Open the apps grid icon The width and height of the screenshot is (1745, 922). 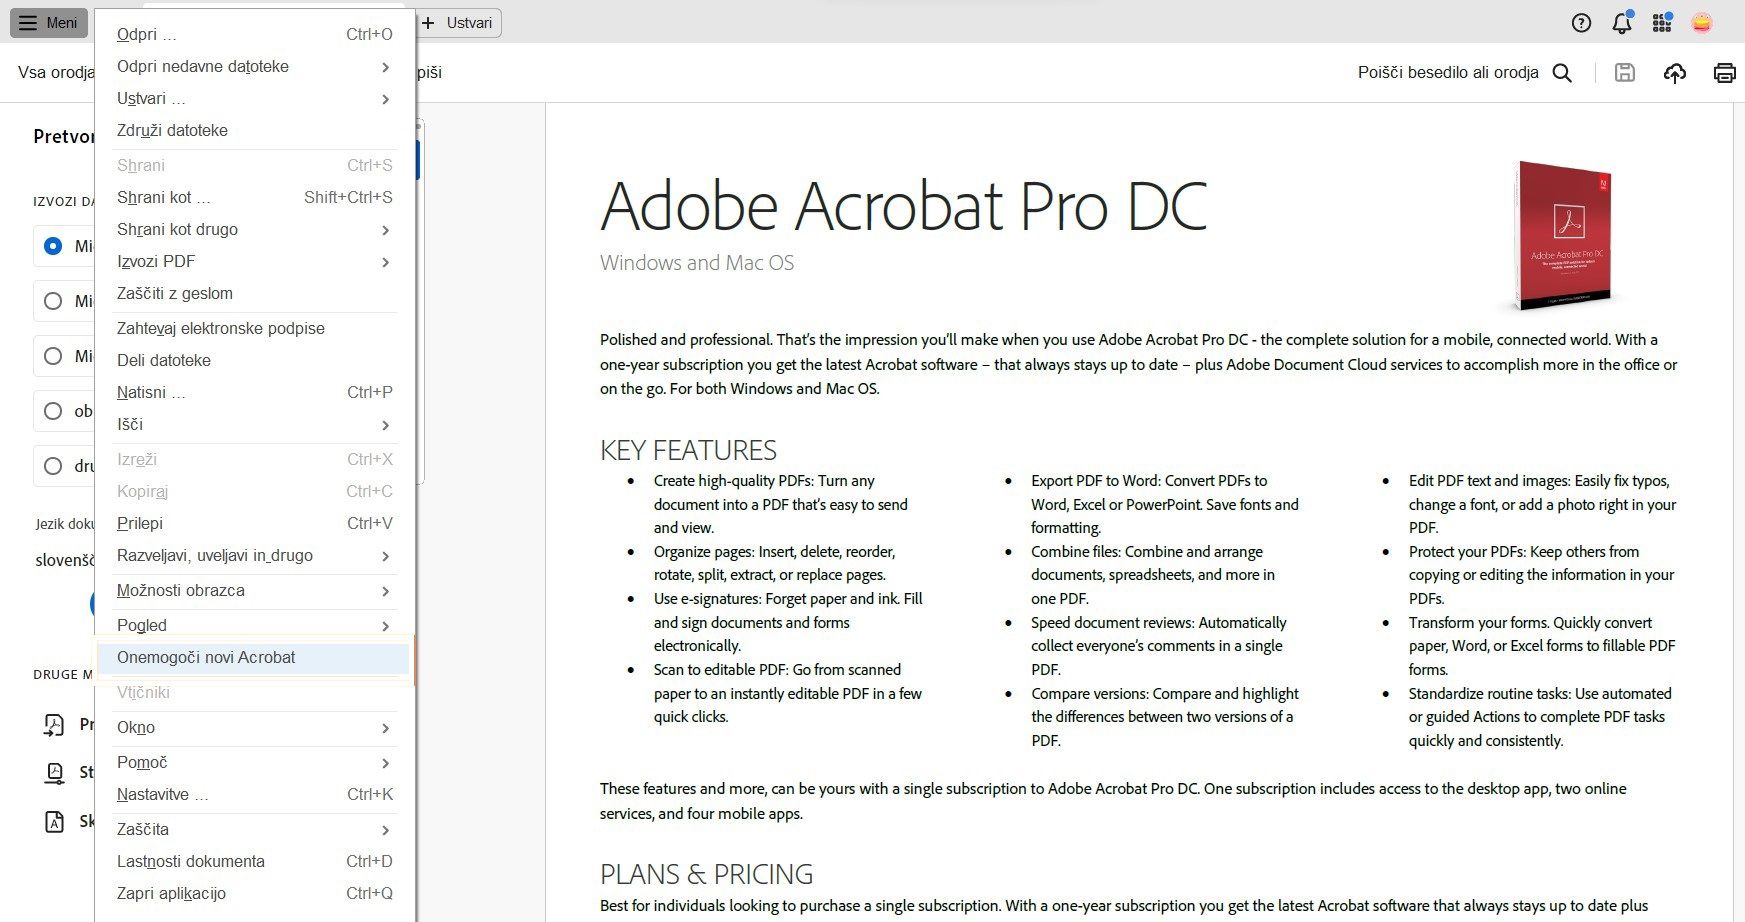[1662, 23]
